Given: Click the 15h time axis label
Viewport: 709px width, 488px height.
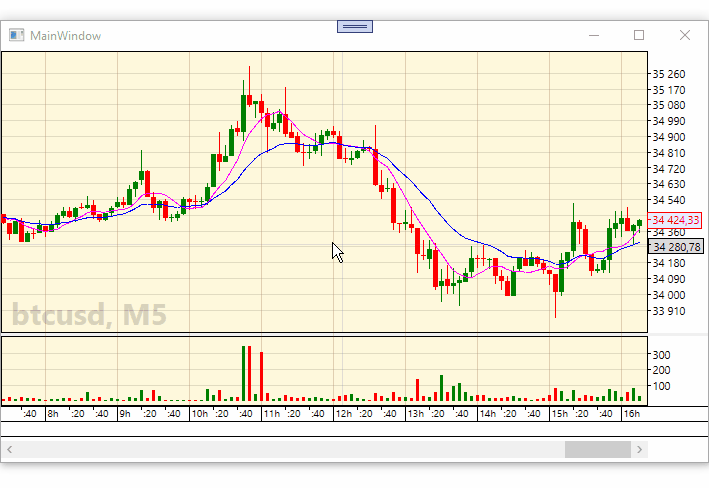Looking at the screenshot, I should [559, 414].
